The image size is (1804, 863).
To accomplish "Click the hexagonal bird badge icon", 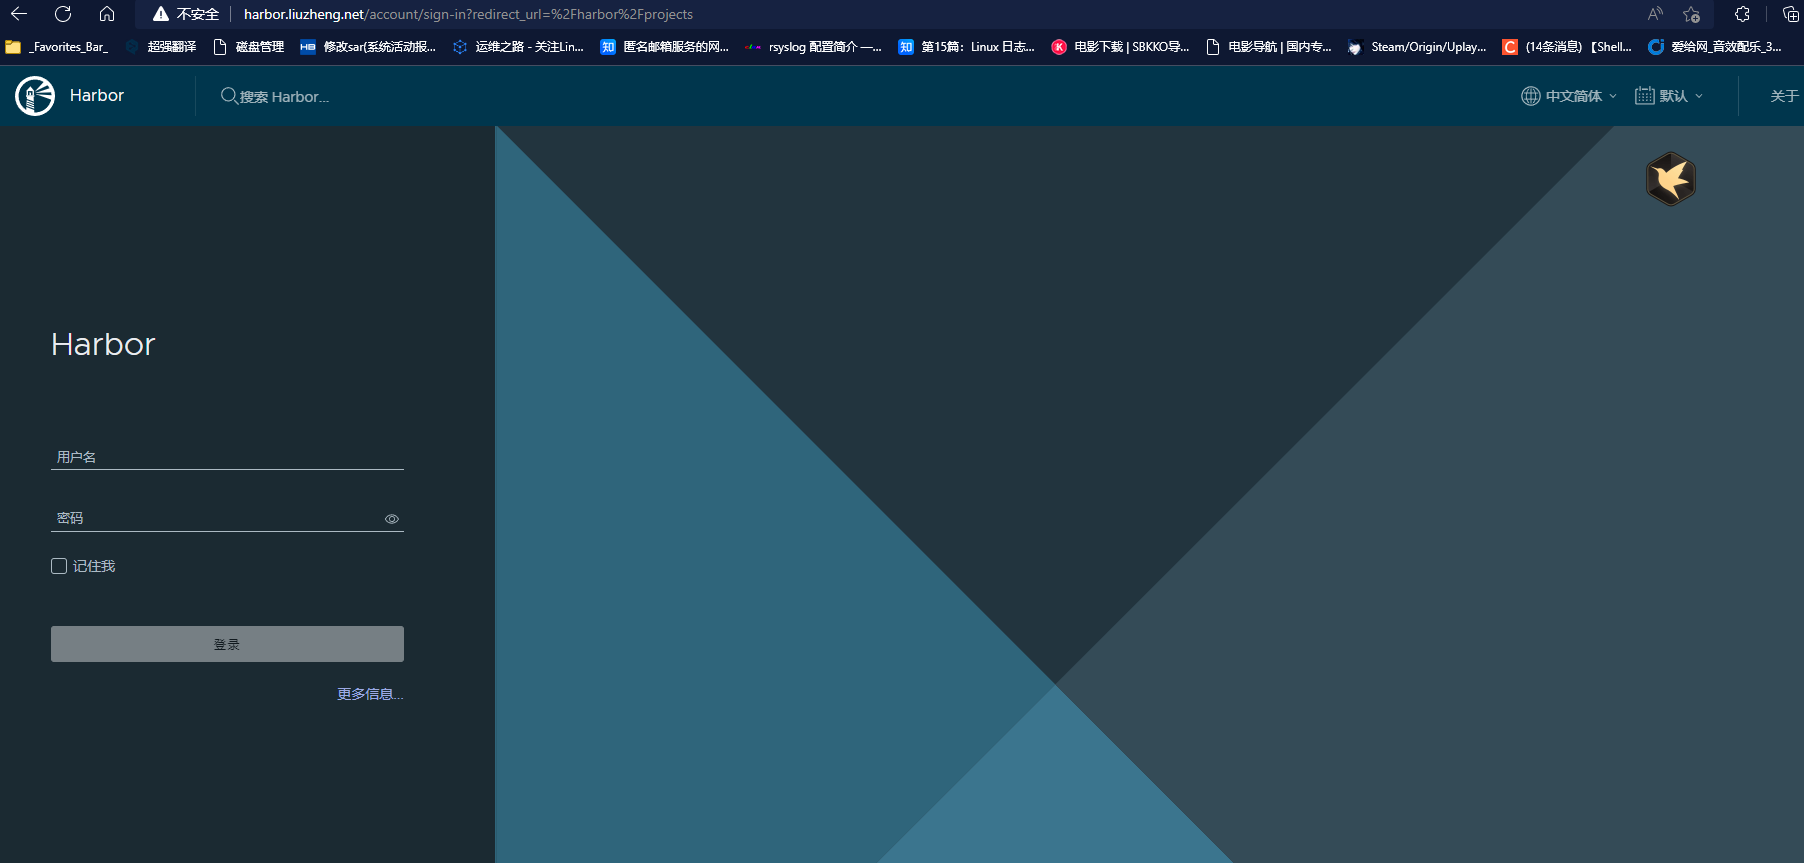I will [1670, 179].
